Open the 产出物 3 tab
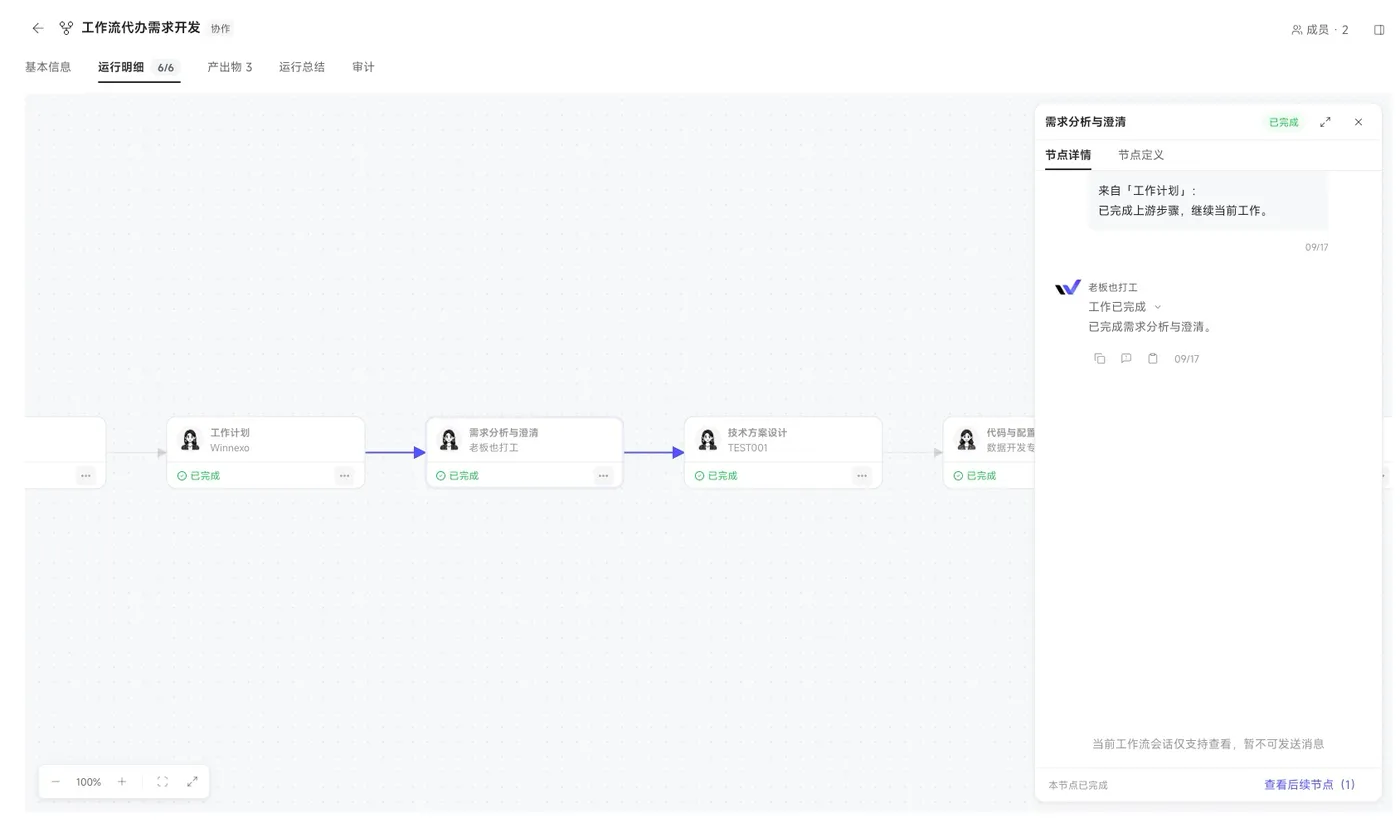 point(229,67)
